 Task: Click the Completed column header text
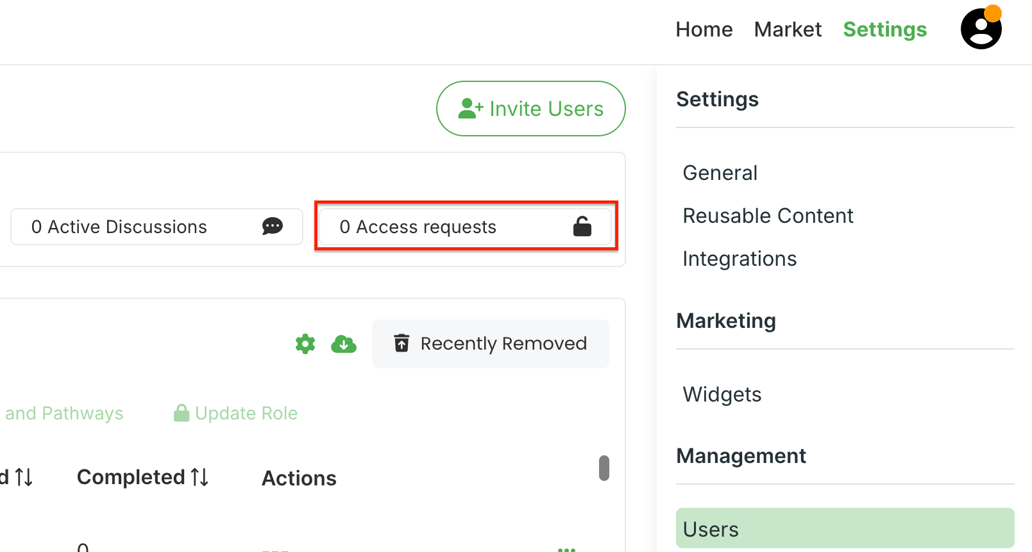click(x=131, y=477)
